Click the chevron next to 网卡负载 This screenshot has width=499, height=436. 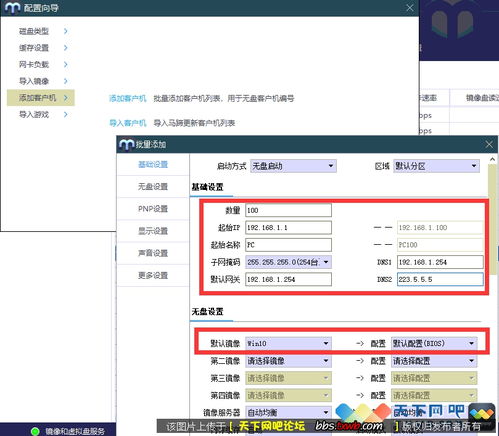66,65
